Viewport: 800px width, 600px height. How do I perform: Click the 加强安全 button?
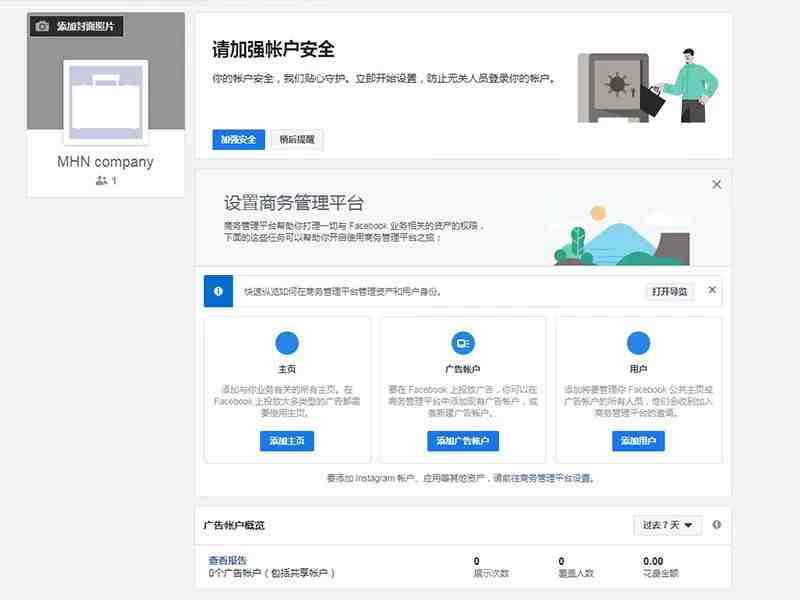tap(238, 139)
